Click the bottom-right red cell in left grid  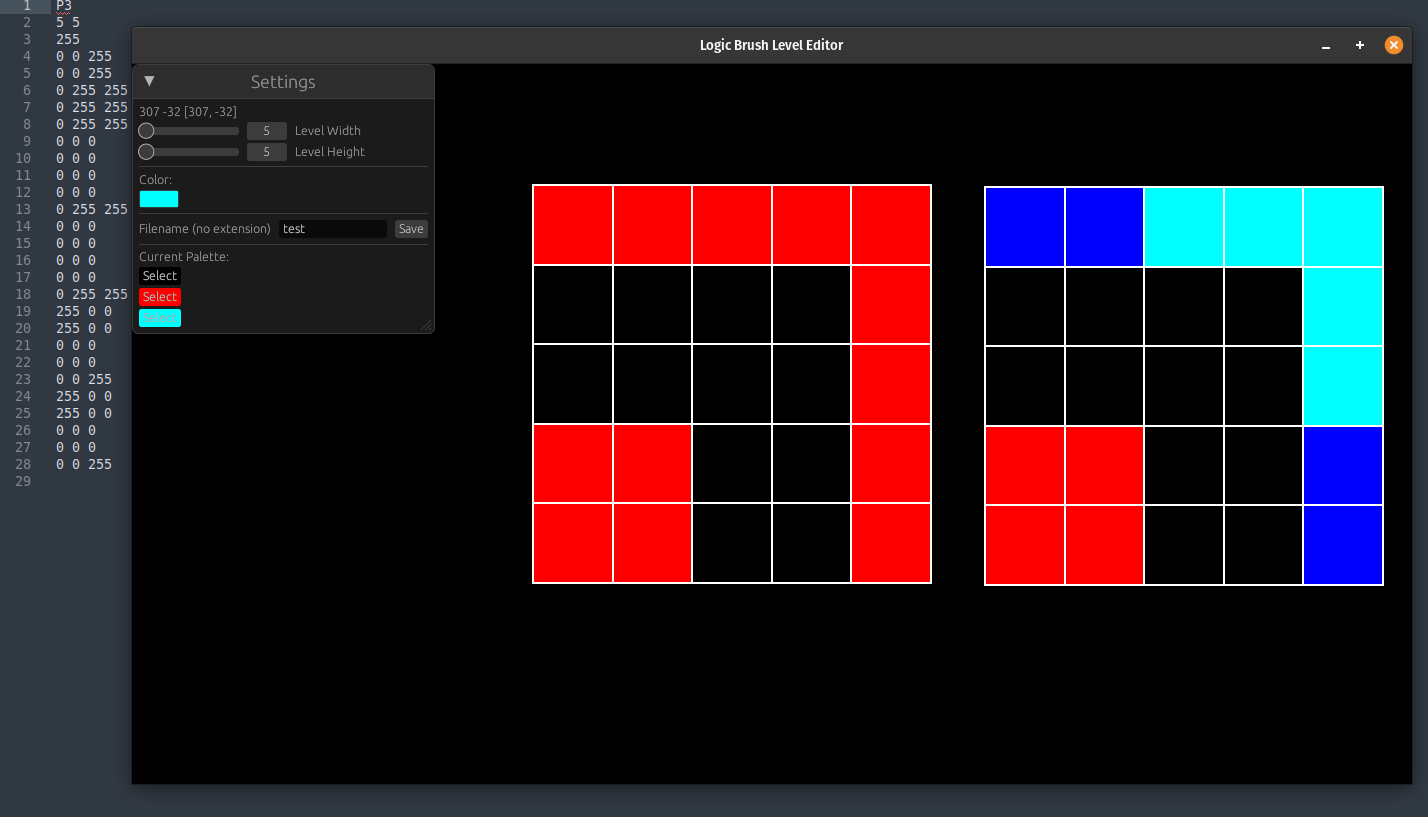[891, 543]
